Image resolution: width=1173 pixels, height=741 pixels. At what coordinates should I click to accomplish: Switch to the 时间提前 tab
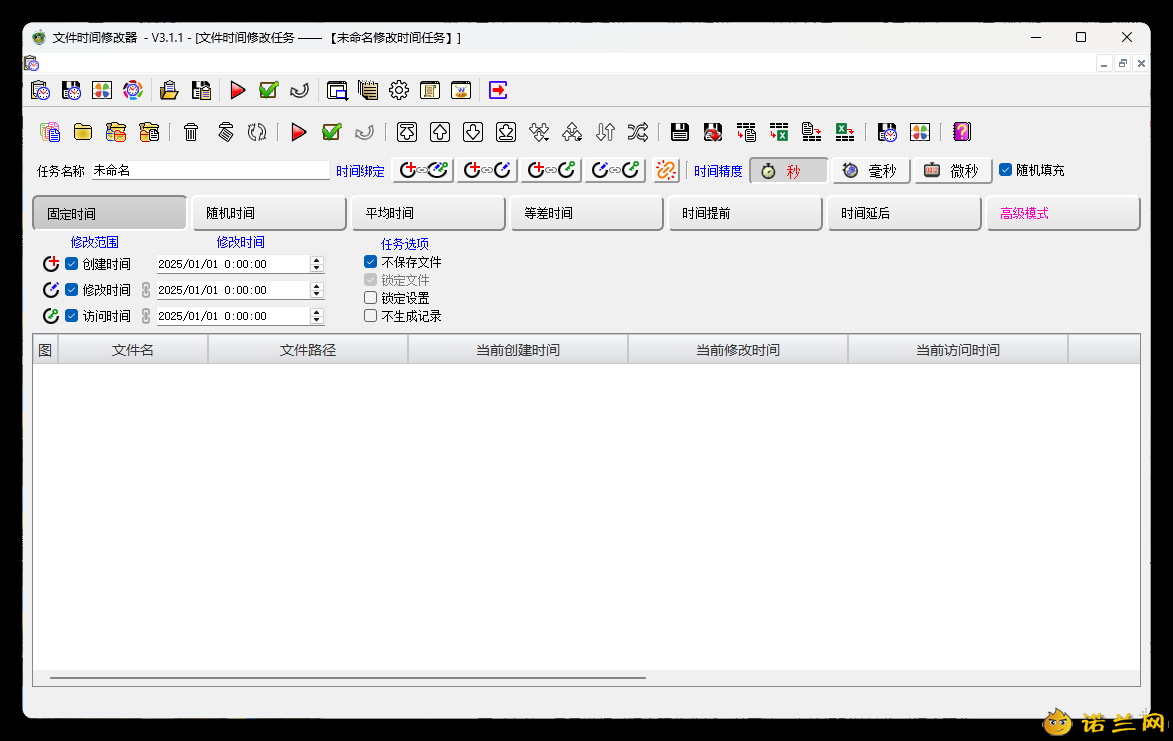pos(745,213)
